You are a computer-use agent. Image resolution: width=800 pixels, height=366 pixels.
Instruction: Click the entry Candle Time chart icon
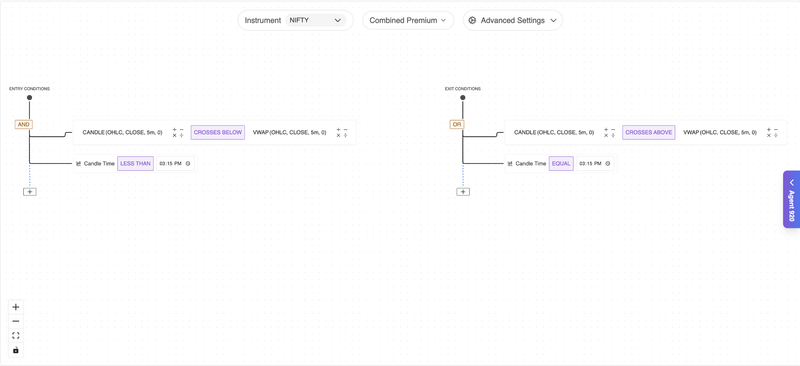click(79, 163)
